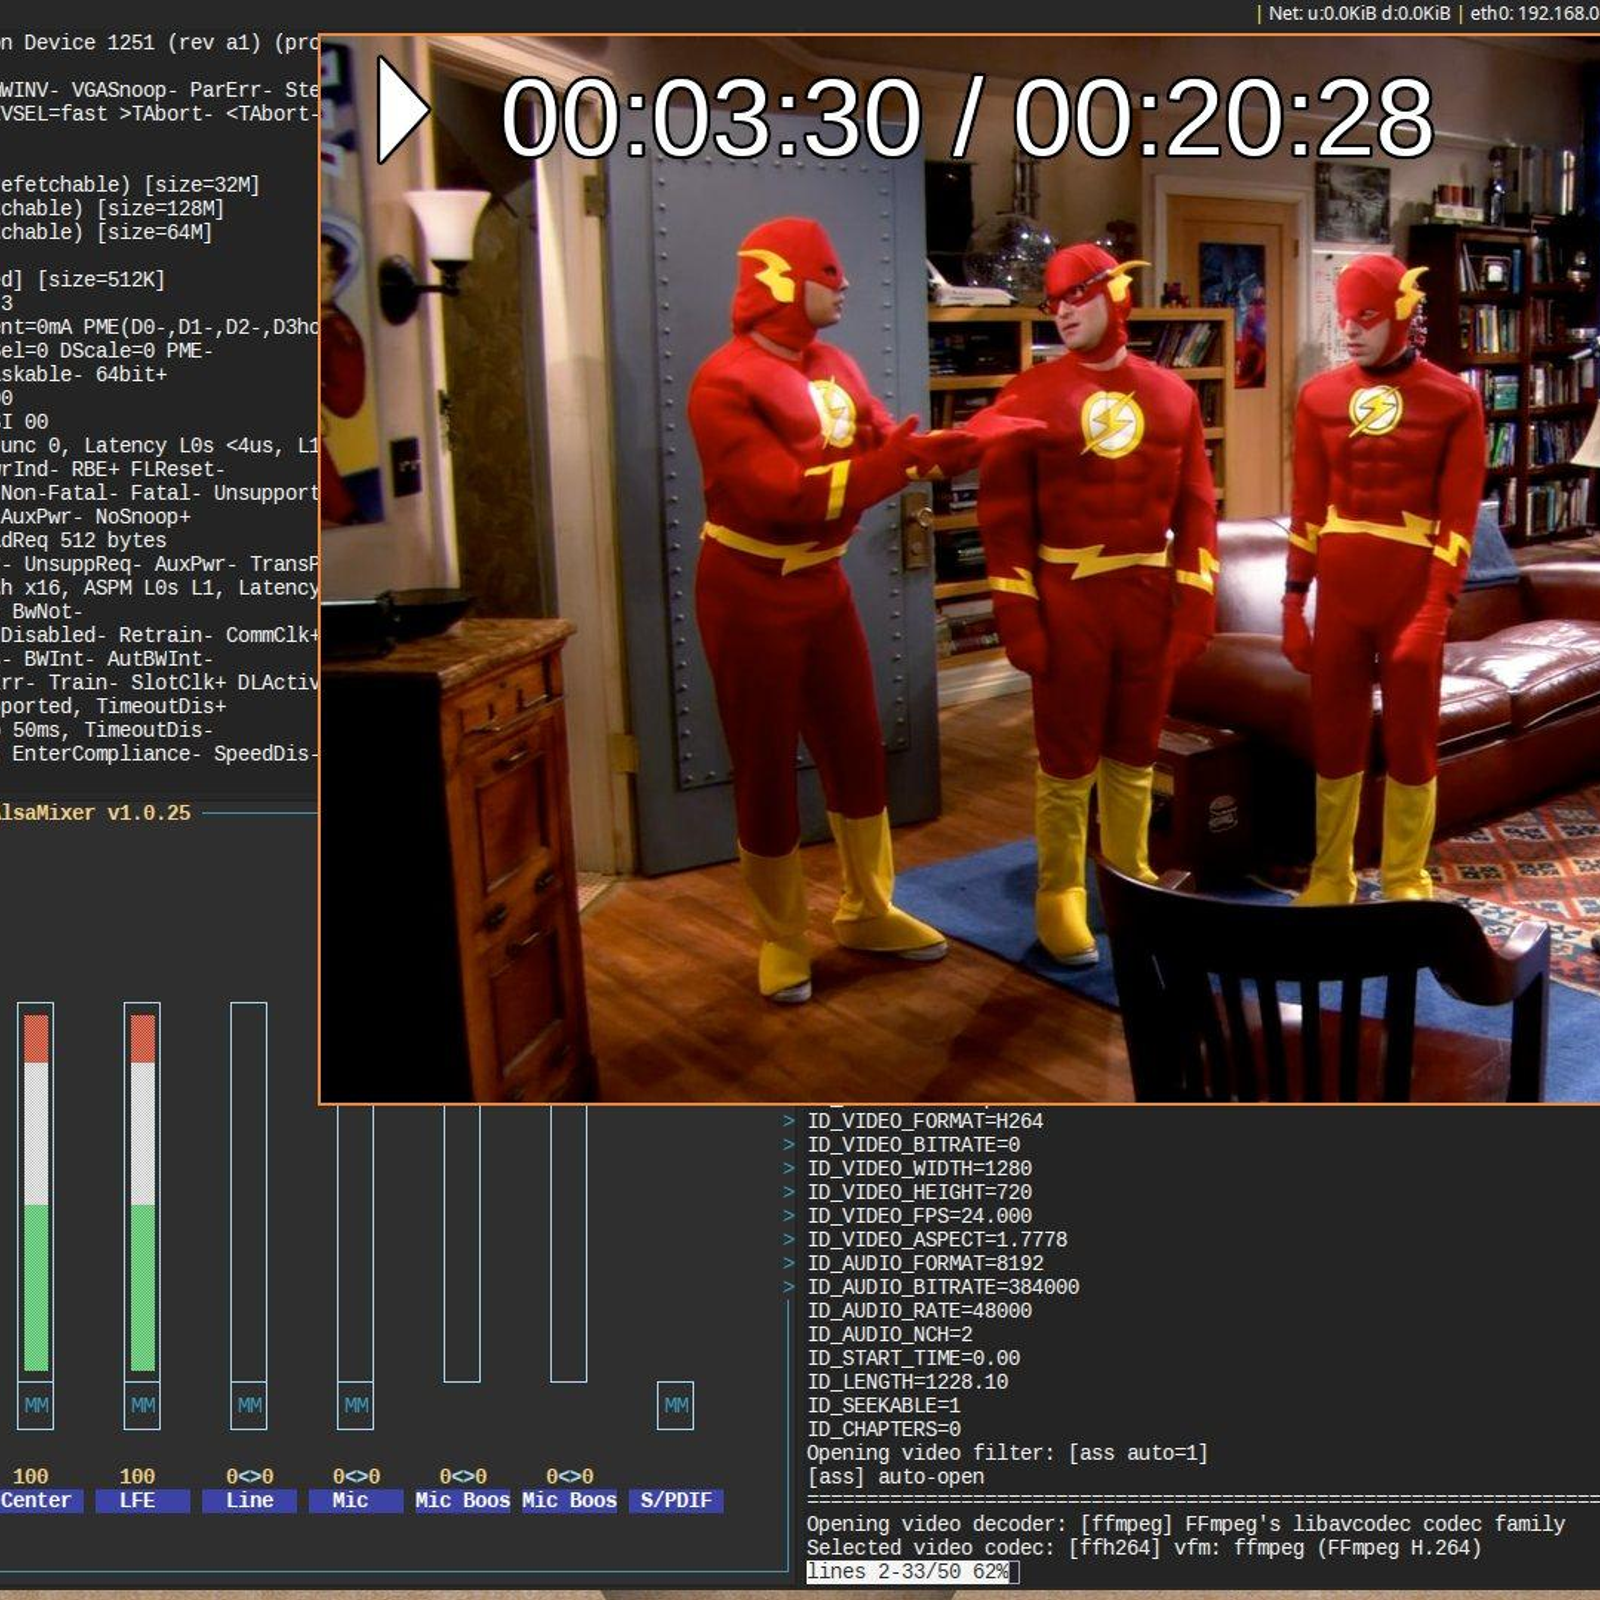Viewport: 1600px width, 1600px height.
Task: Click the Big Bang Theory video frame in mplayer
Action: 960,570
